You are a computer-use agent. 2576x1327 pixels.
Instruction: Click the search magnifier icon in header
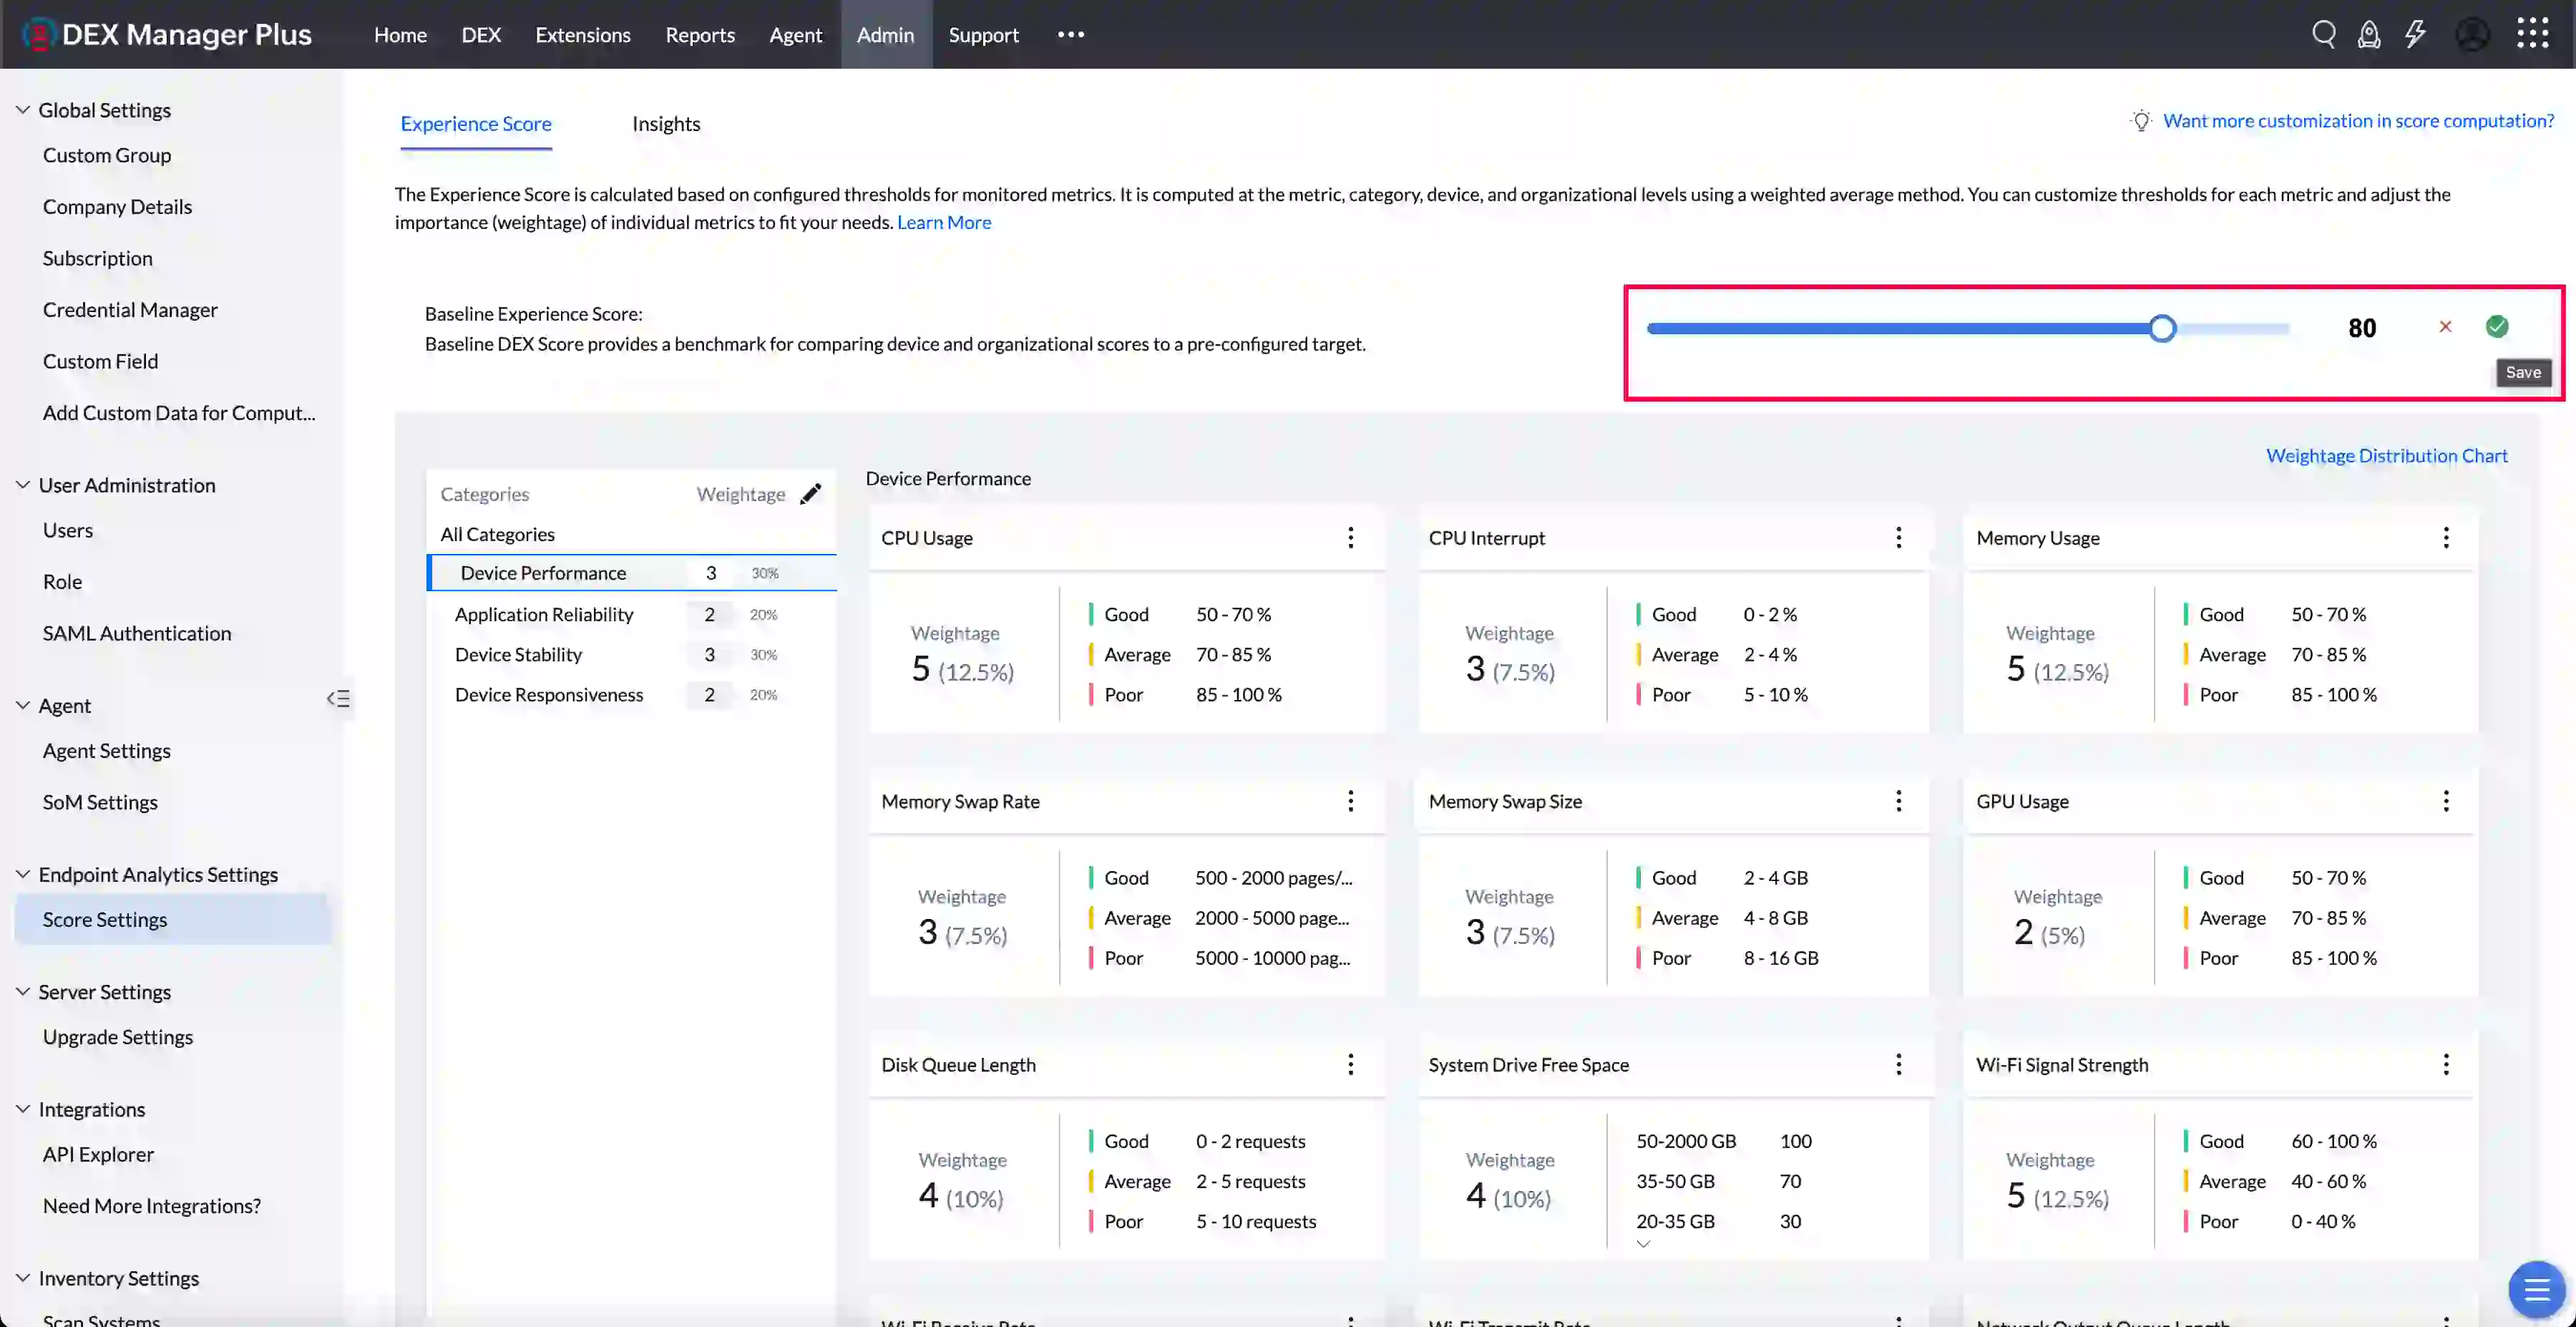[2323, 34]
